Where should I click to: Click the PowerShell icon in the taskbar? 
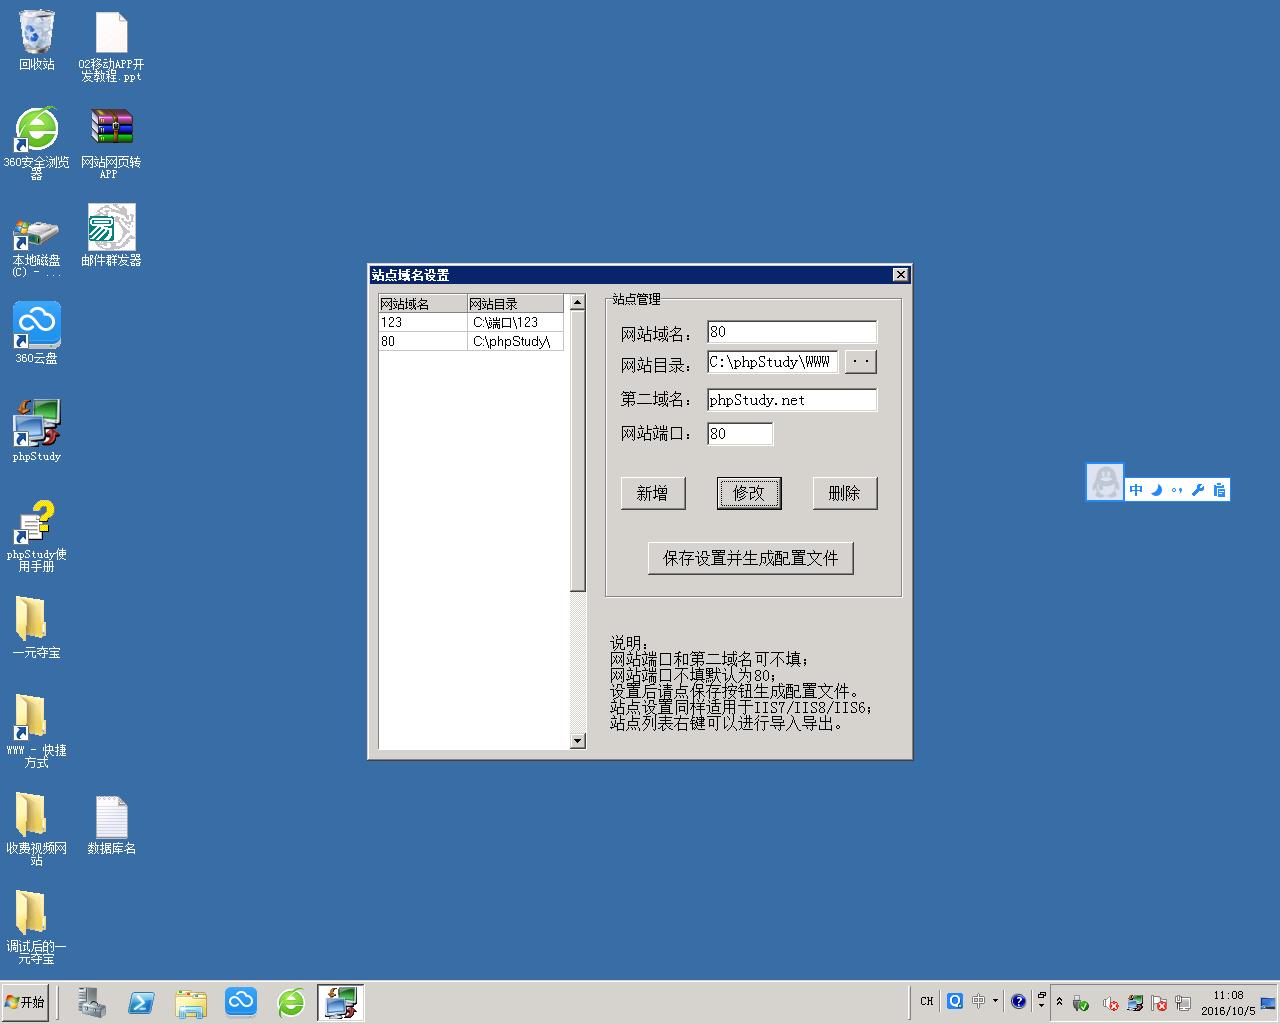pyautogui.click(x=141, y=1002)
